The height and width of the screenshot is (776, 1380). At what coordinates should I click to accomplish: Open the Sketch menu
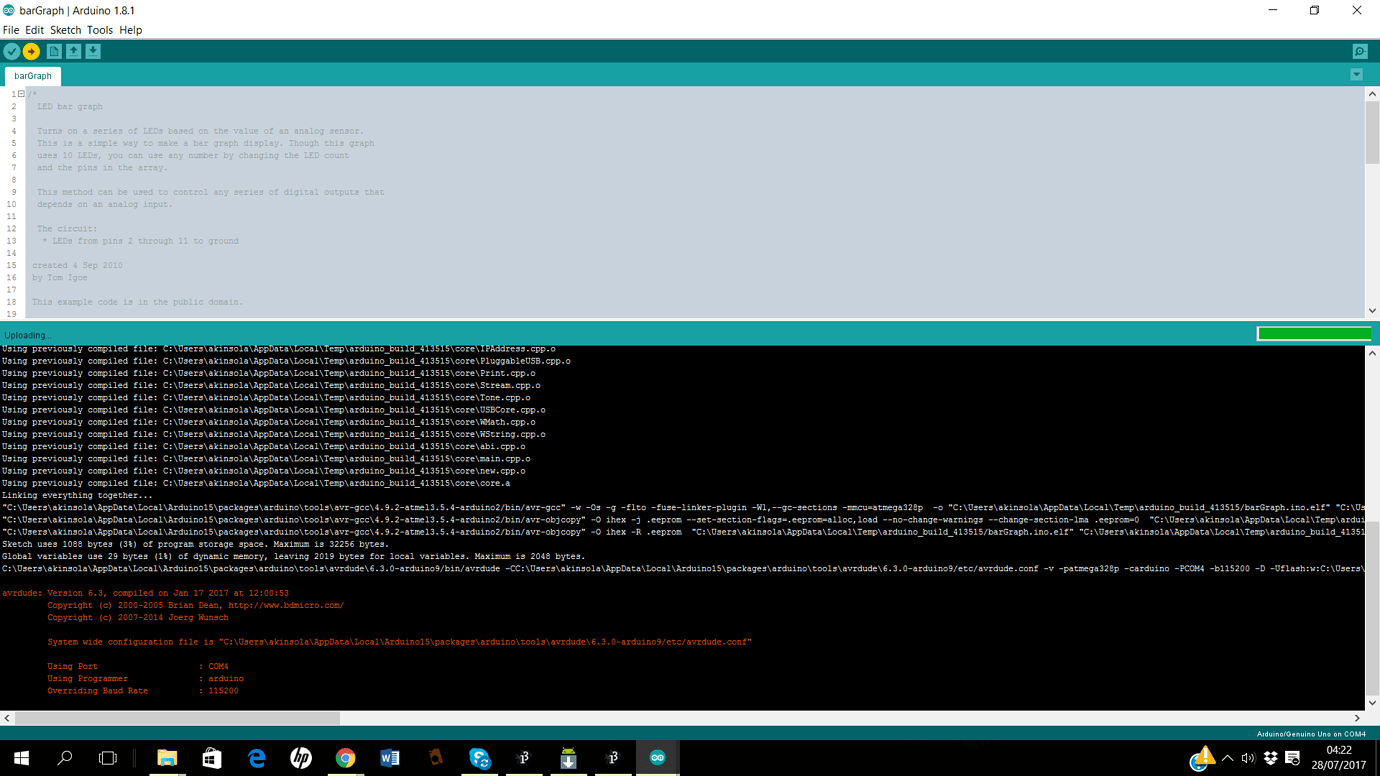pyautogui.click(x=65, y=29)
